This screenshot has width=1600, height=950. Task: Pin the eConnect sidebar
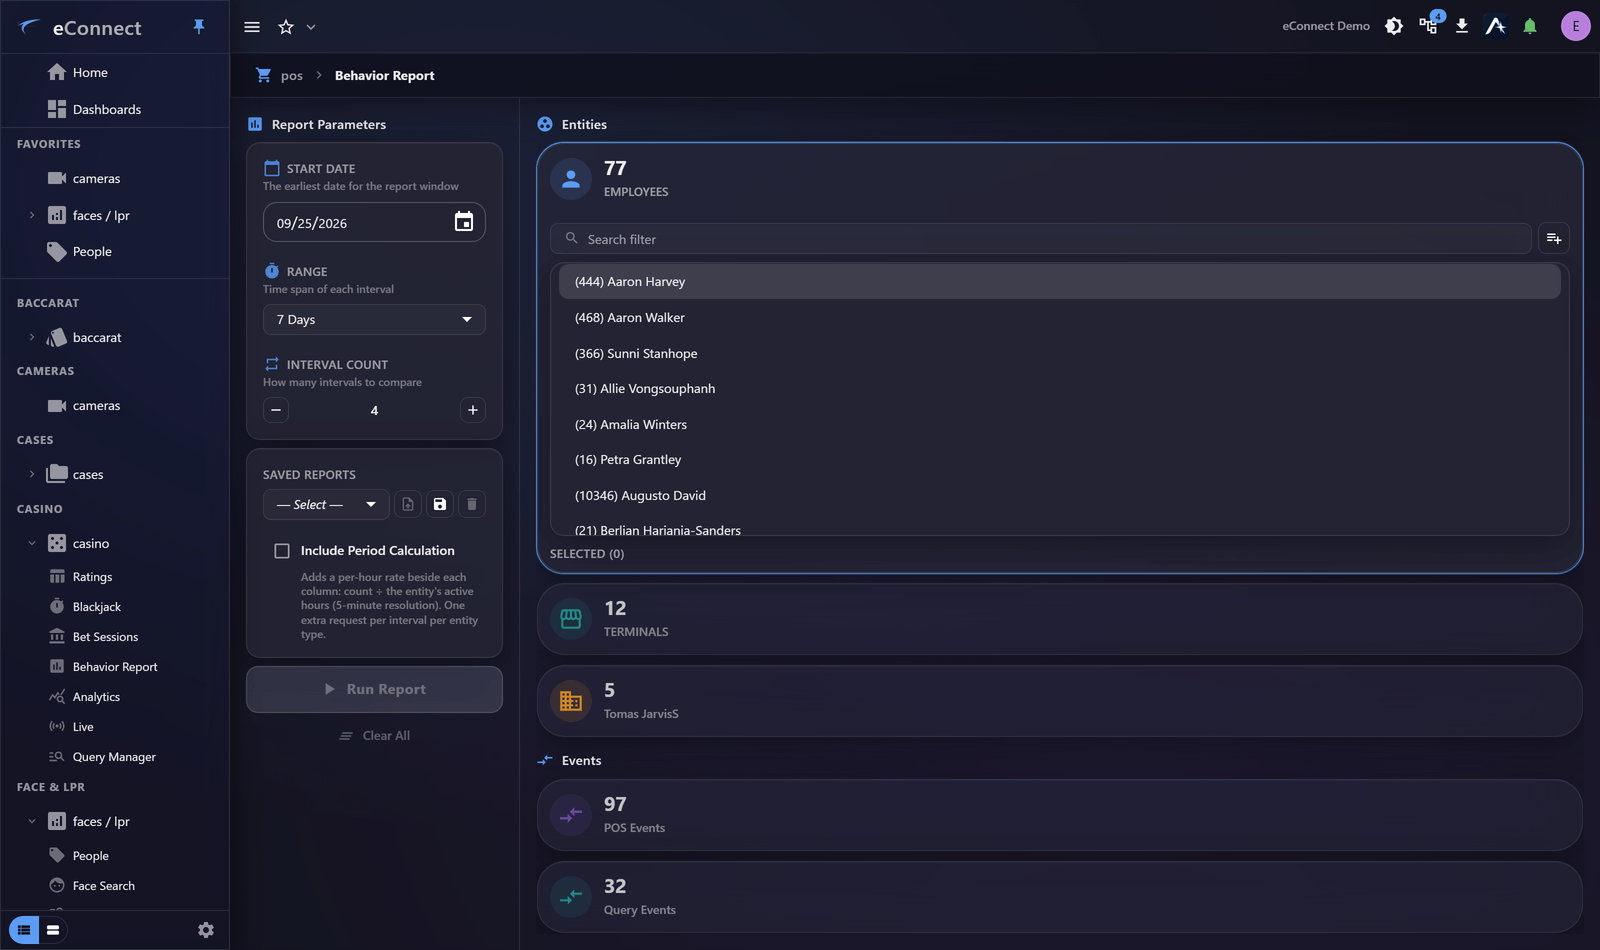(x=199, y=27)
